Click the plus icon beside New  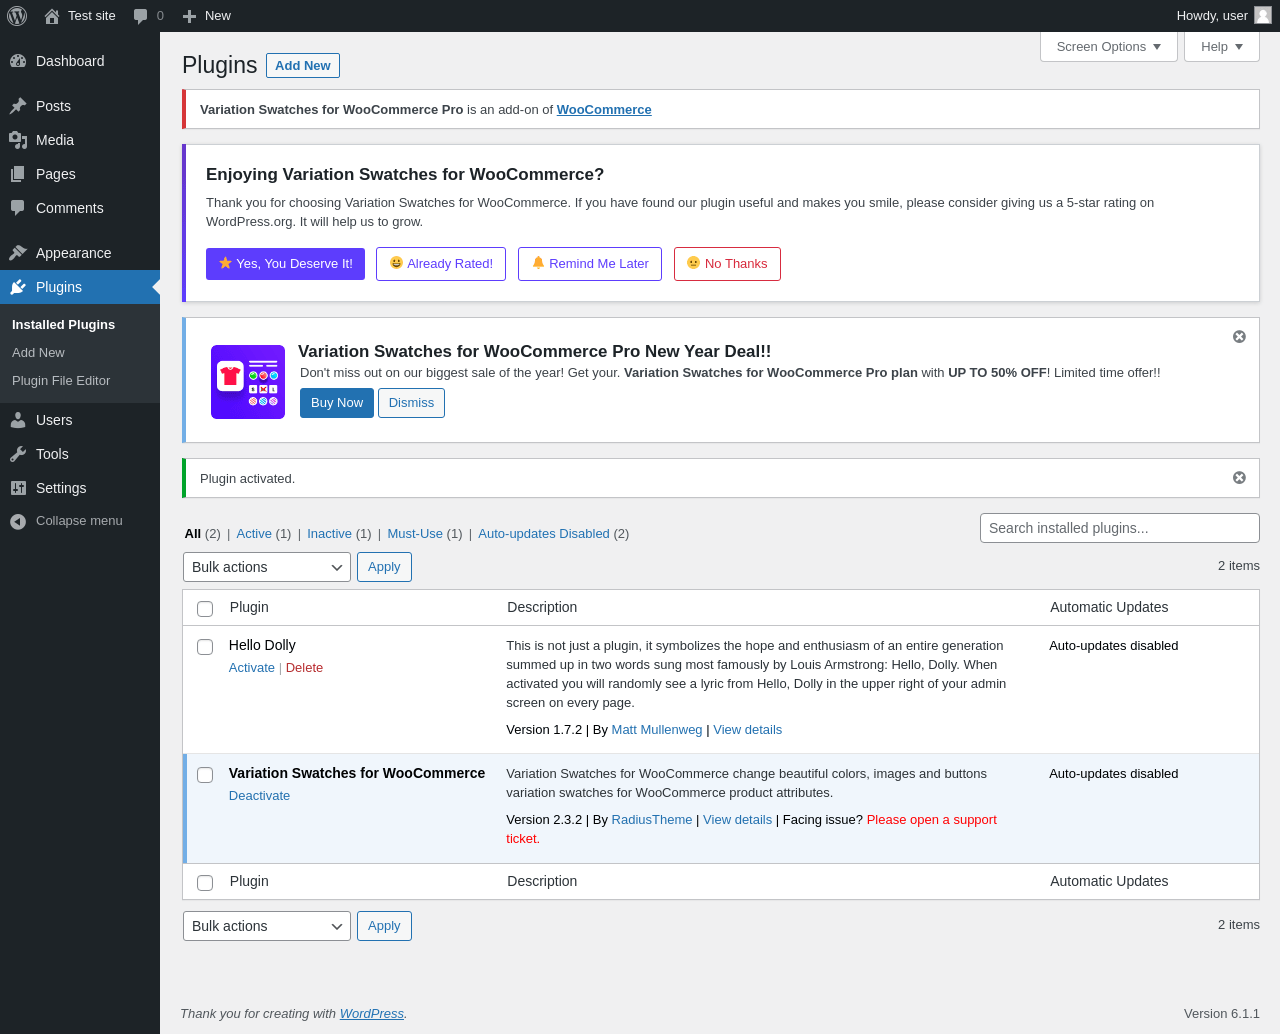coord(189,16)
